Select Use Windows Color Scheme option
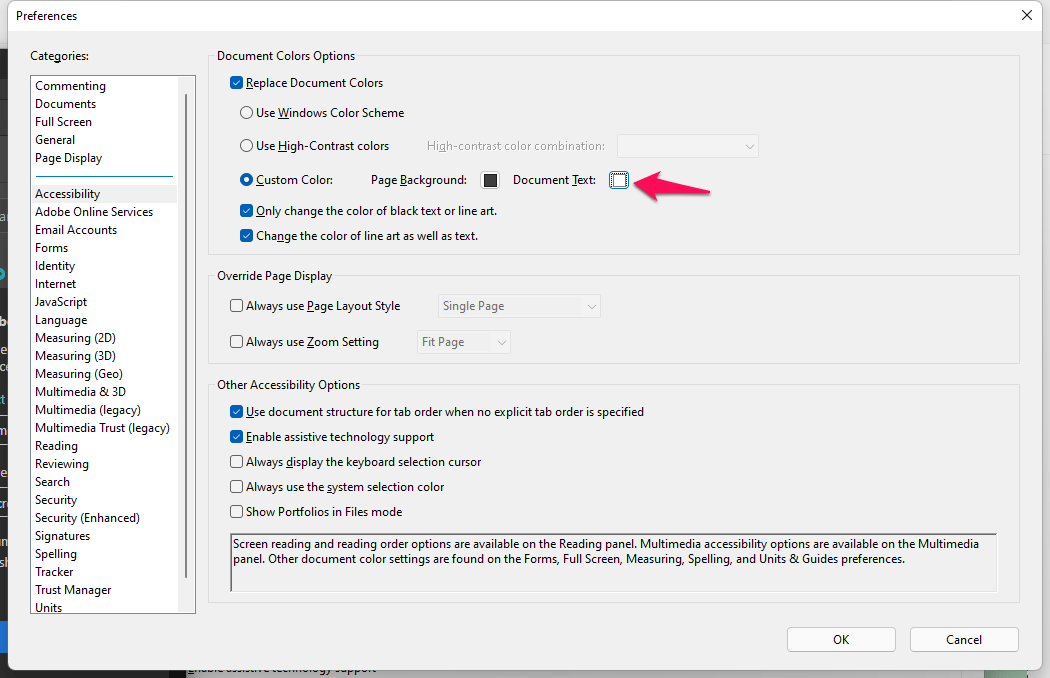Screen dimensions: 1050x678 click(247, 113)
